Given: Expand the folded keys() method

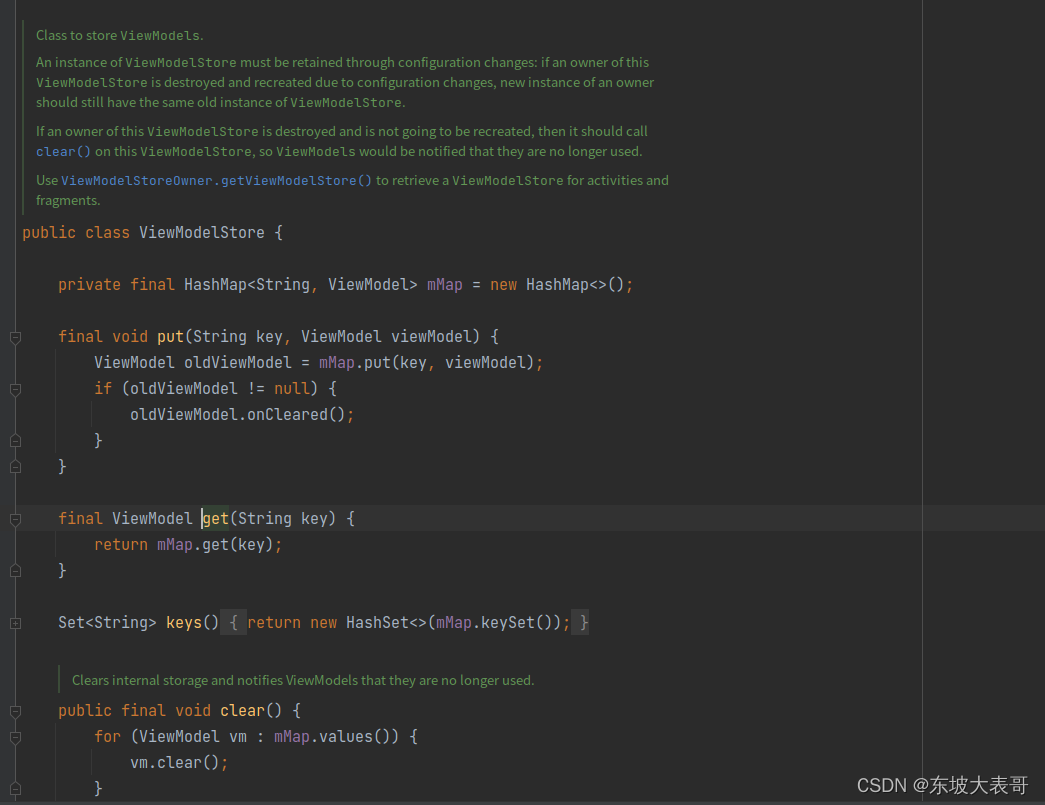Looking at the screenshot, I should pos(16,623).
